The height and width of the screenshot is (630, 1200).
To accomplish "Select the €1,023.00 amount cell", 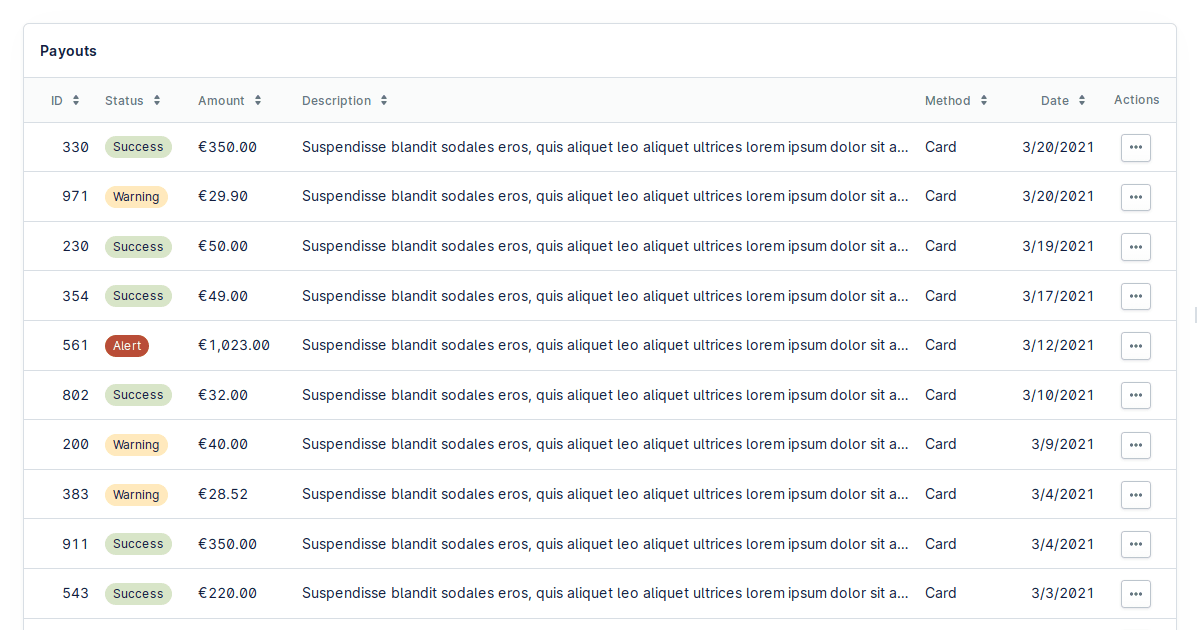I will (x=234, y=346).
